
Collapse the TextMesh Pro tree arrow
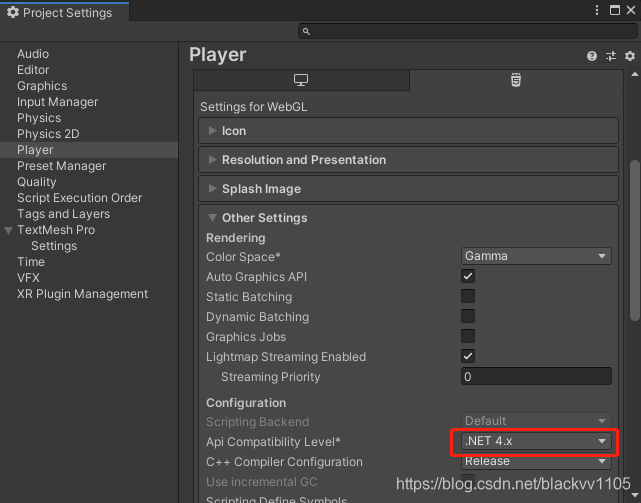tap(9, 230)
